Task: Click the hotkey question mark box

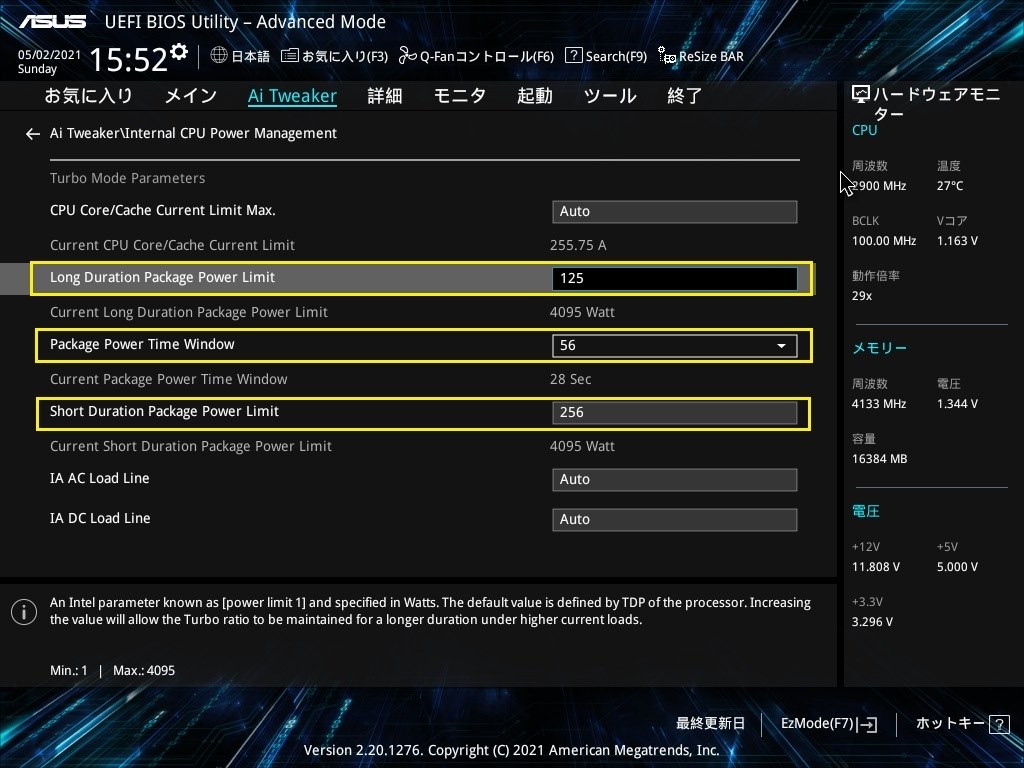Action: point(999,724)
